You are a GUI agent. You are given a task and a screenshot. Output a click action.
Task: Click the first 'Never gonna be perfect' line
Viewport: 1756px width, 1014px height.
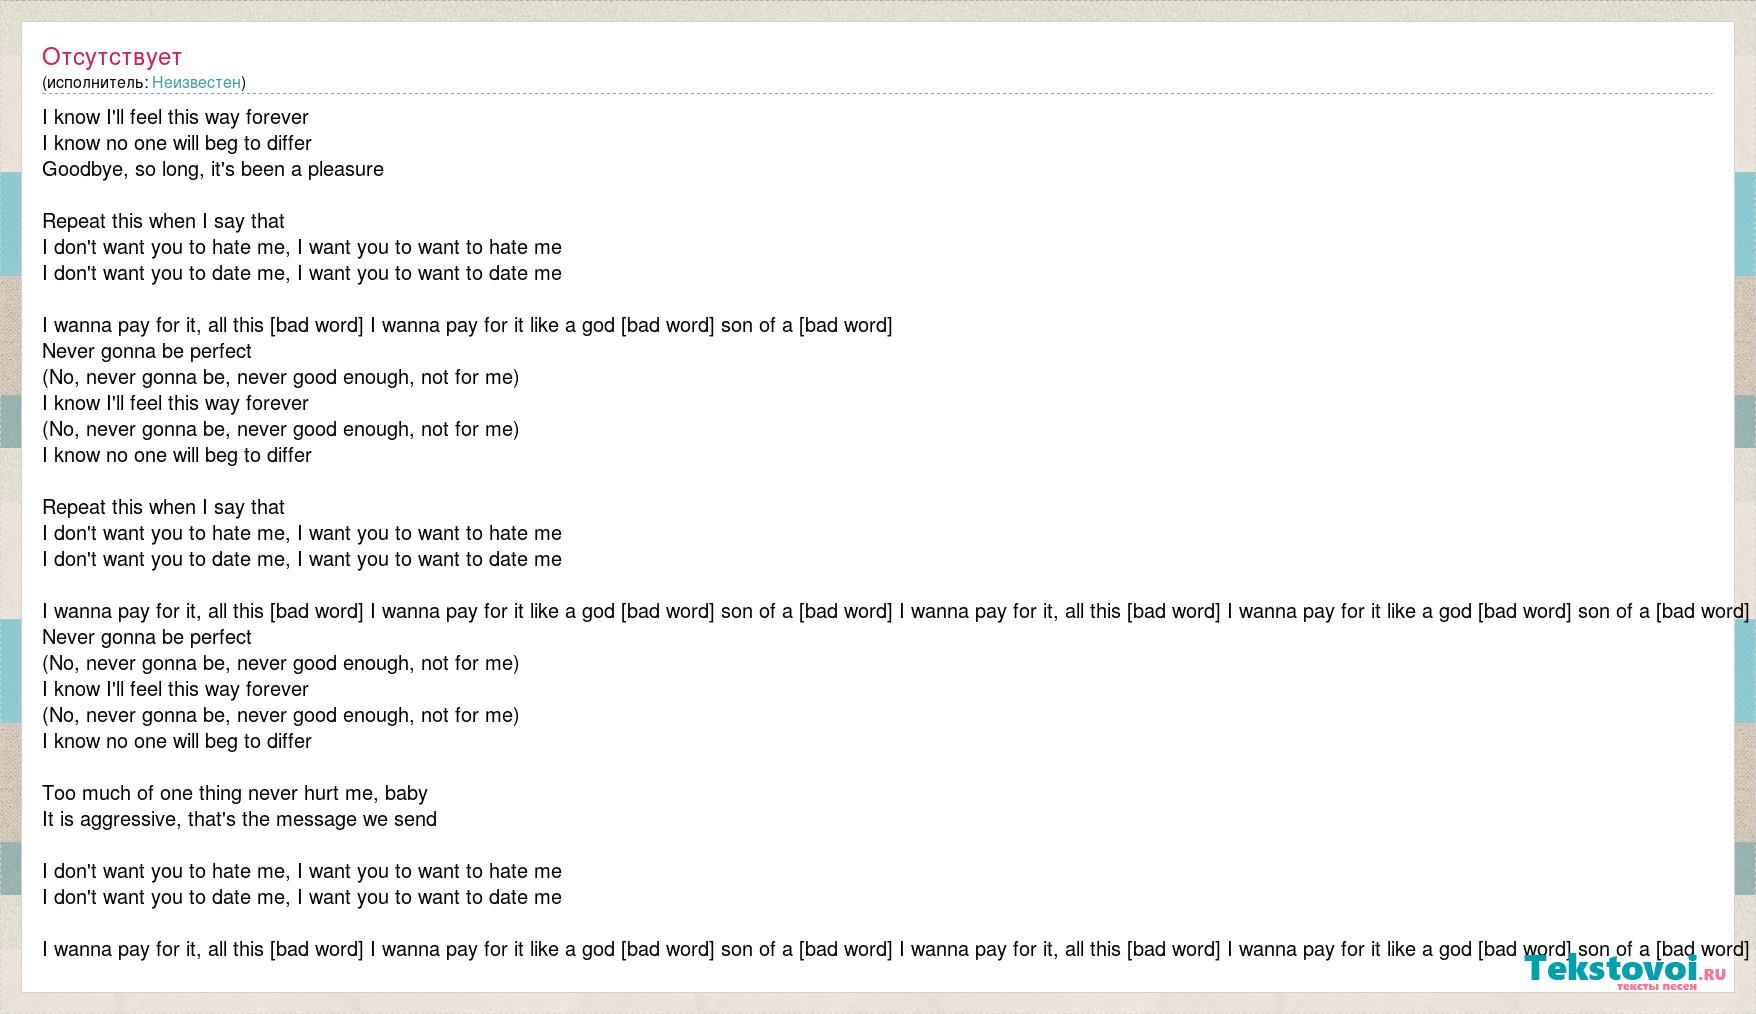147,351
